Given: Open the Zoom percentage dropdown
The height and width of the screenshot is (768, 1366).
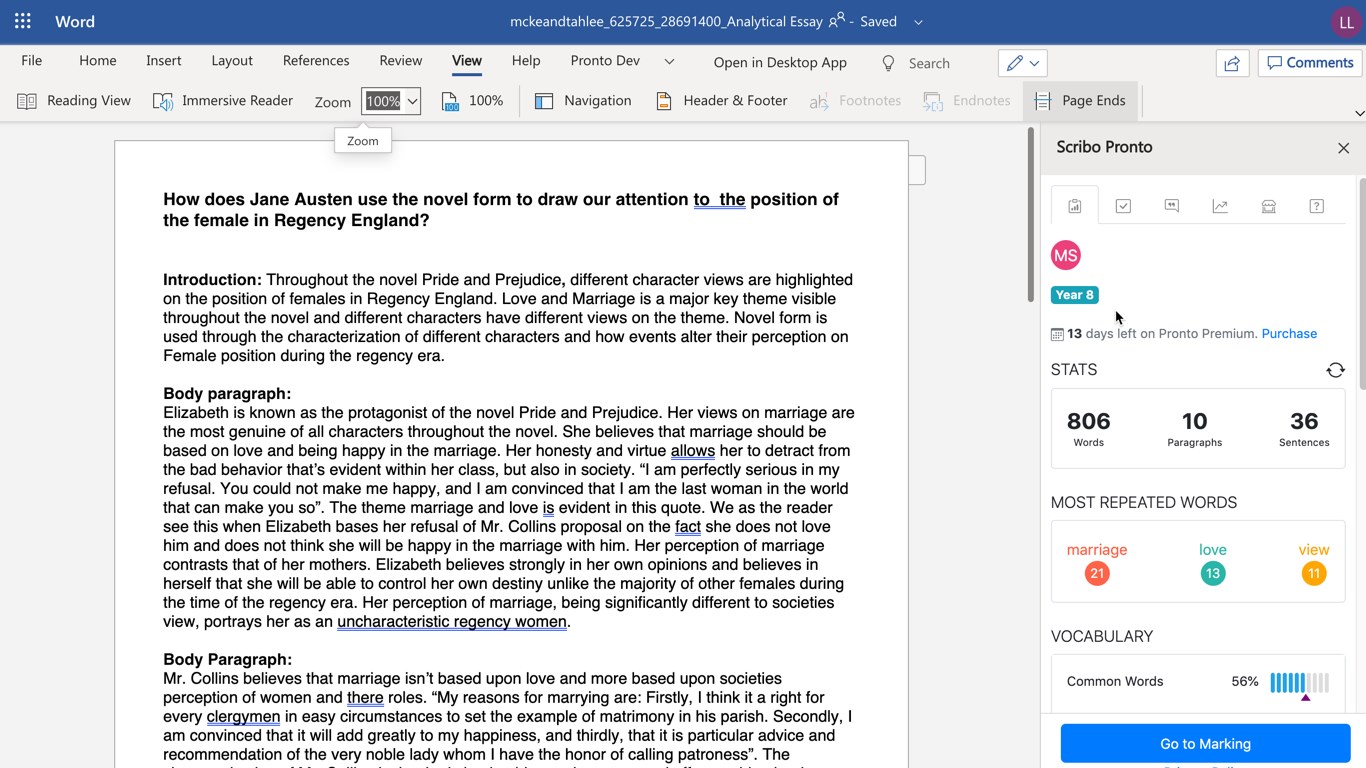Looking at the screenshot, I should click(x=412, y=101).
